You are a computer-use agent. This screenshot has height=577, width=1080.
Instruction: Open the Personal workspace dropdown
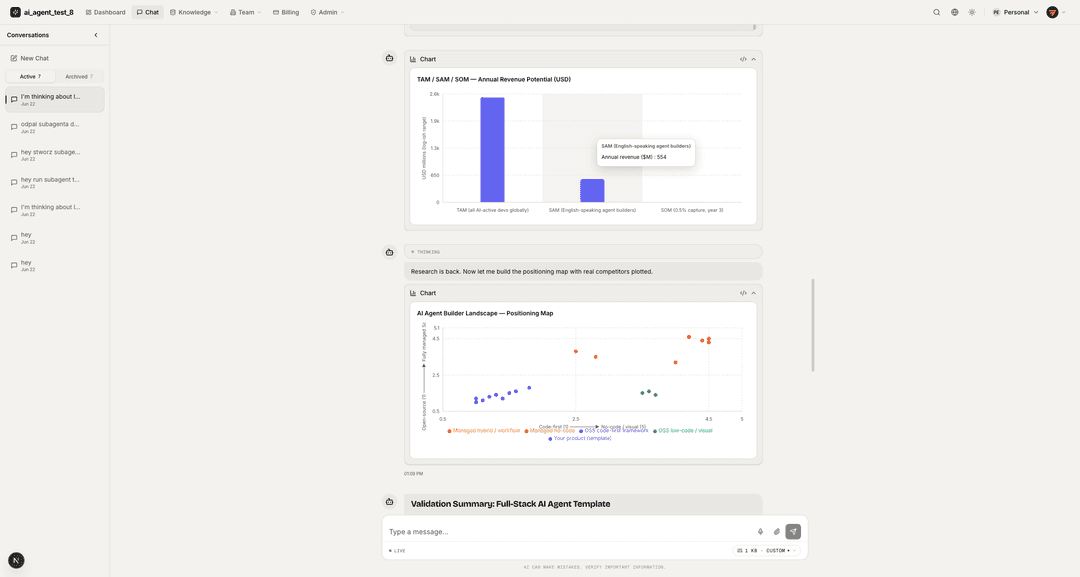point(1015,12)
